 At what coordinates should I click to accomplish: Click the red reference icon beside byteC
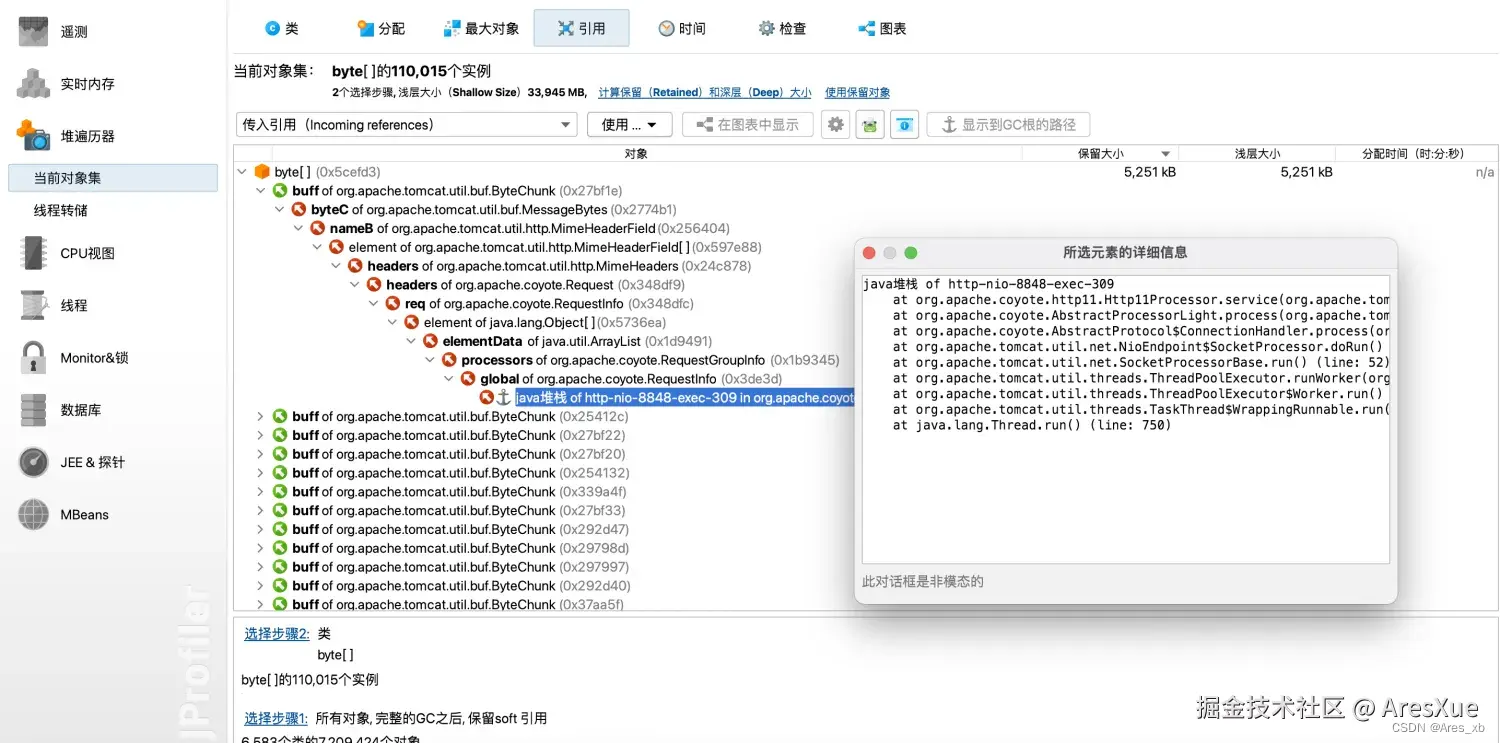click(x=299, y=210)
